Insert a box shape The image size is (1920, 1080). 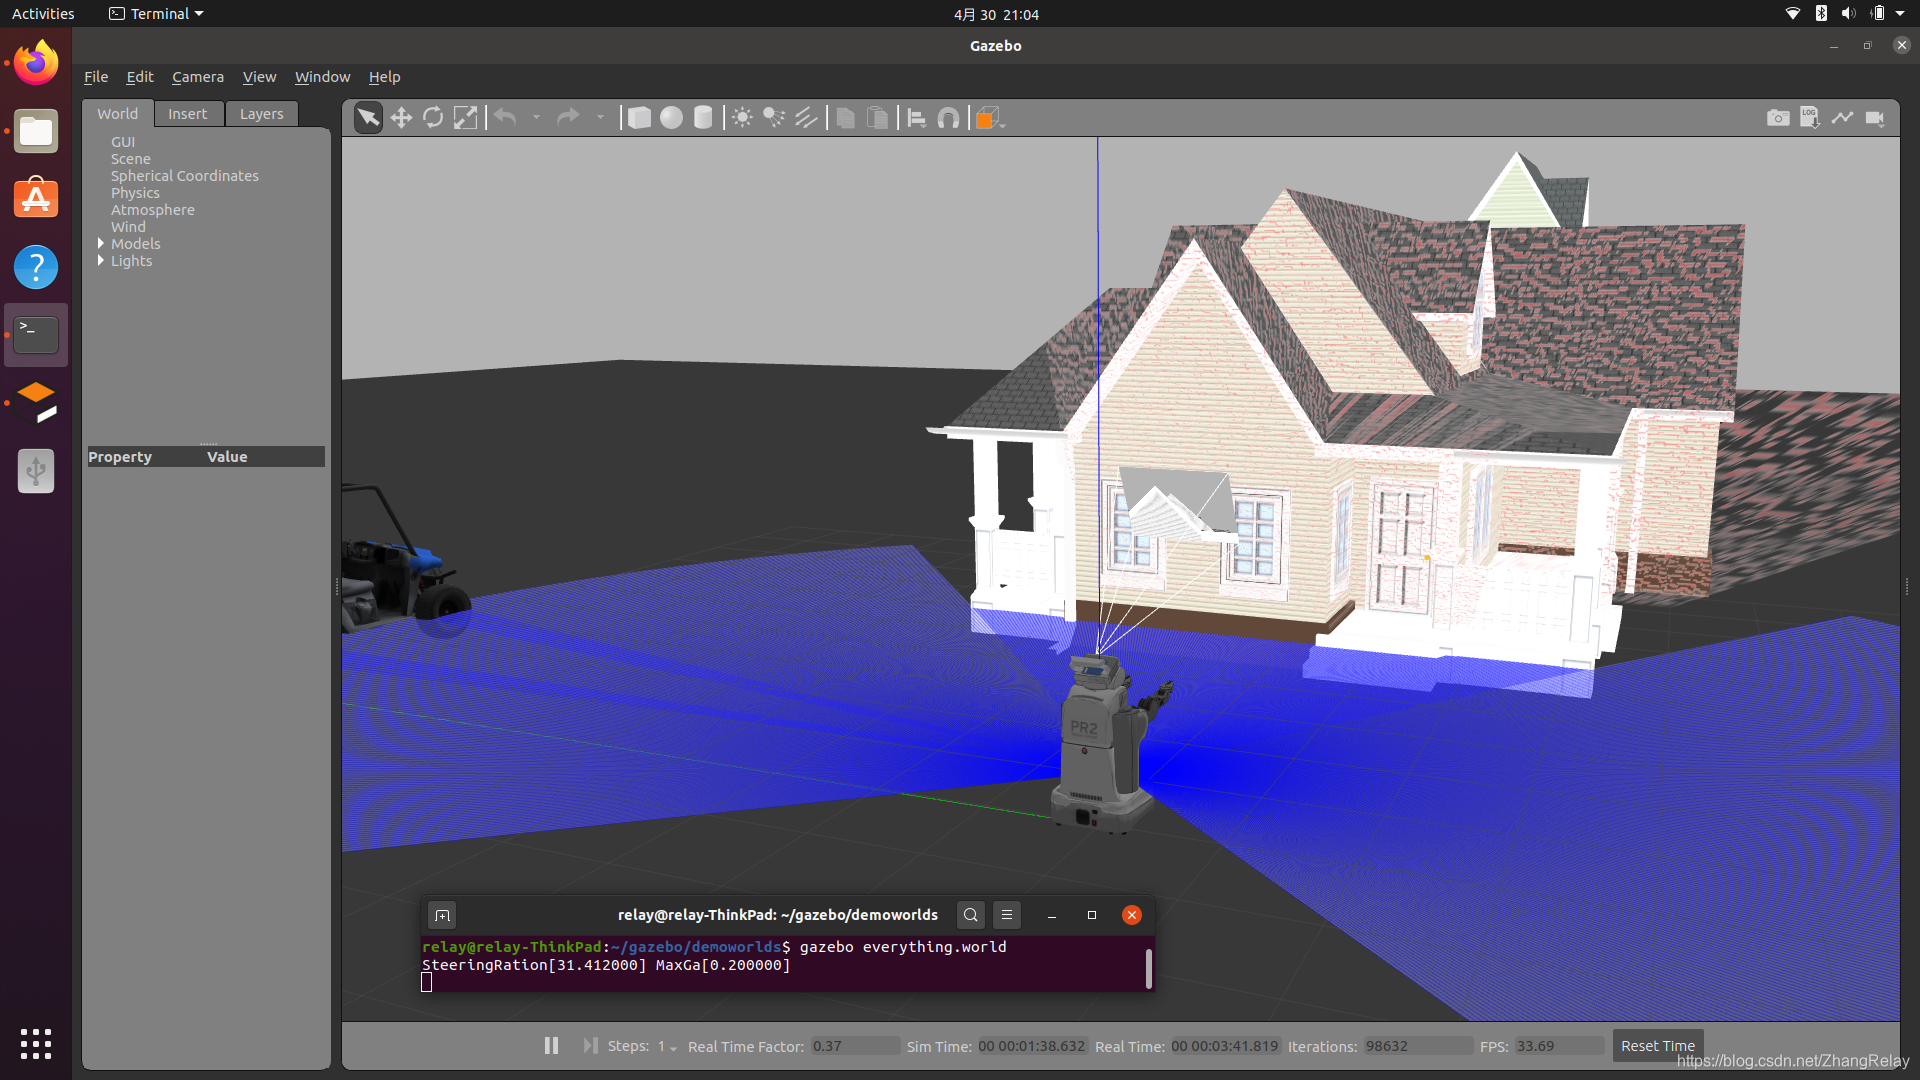(x=639, y=118)
